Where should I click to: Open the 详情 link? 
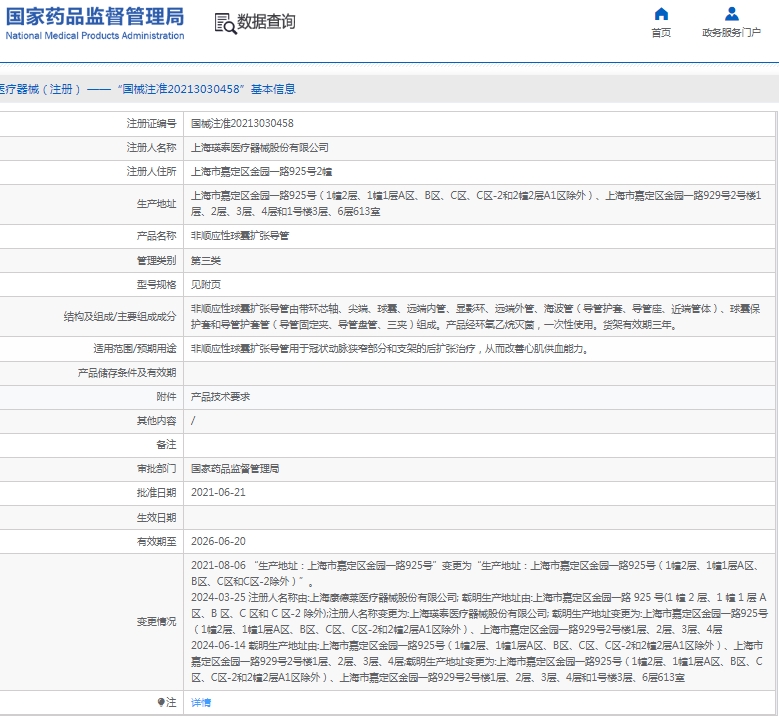point(201,703)
